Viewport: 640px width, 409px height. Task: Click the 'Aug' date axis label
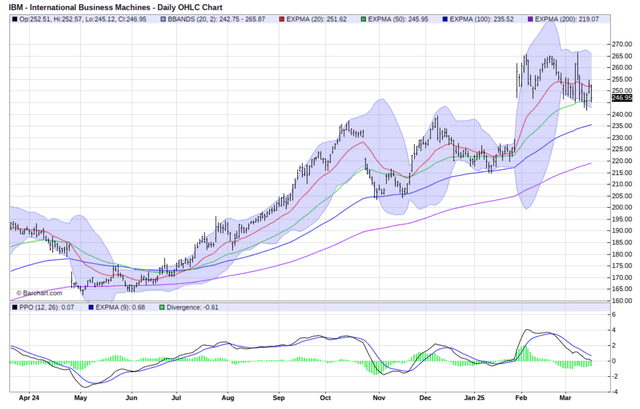pos(227,398)
